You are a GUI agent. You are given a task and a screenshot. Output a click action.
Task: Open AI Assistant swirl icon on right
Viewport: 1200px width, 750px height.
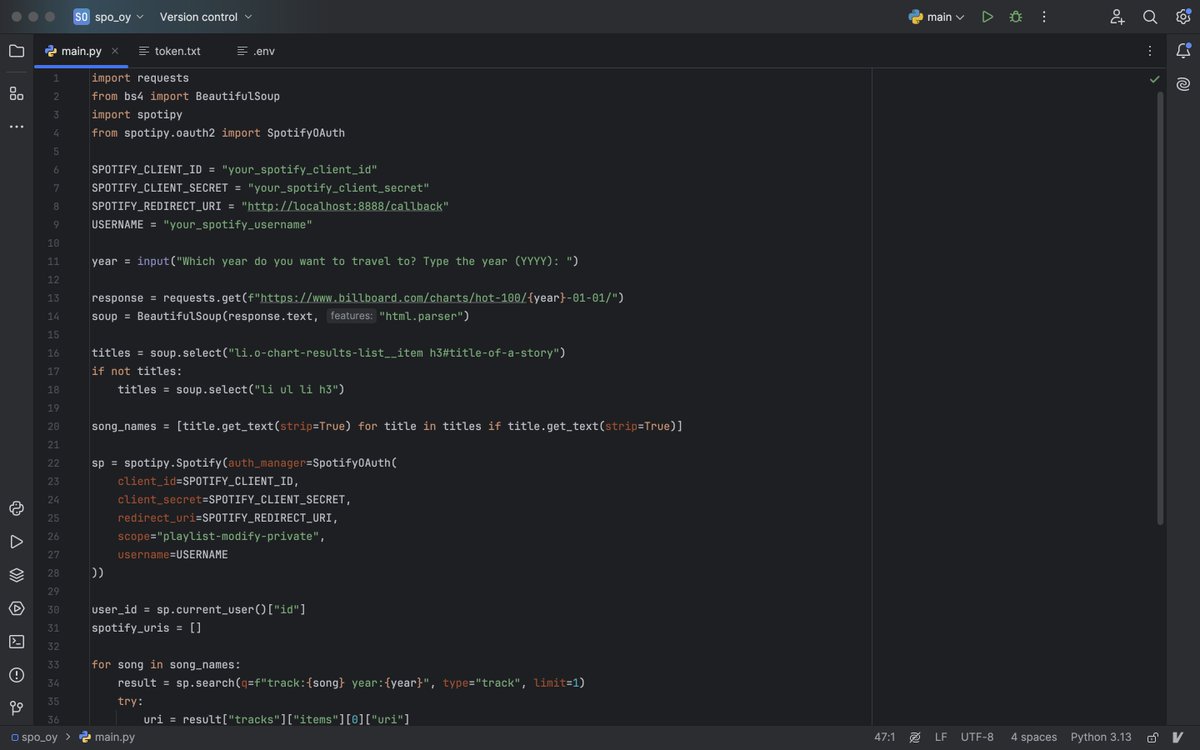click(1183, 84)
